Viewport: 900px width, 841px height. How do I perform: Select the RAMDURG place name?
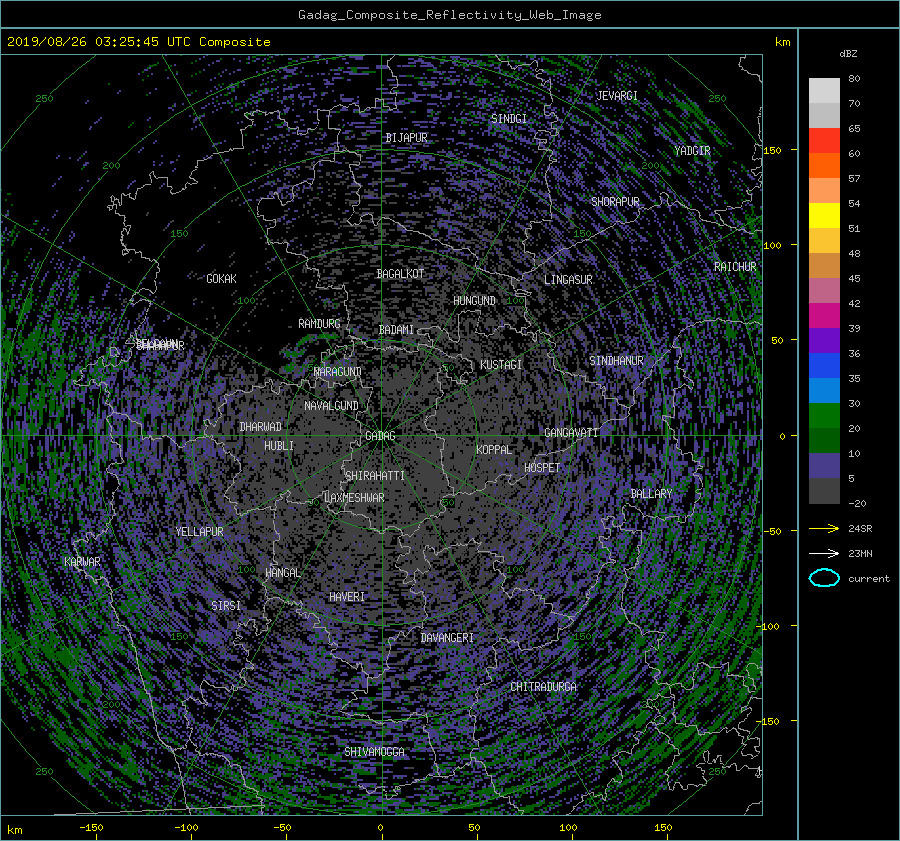point(319,324)
